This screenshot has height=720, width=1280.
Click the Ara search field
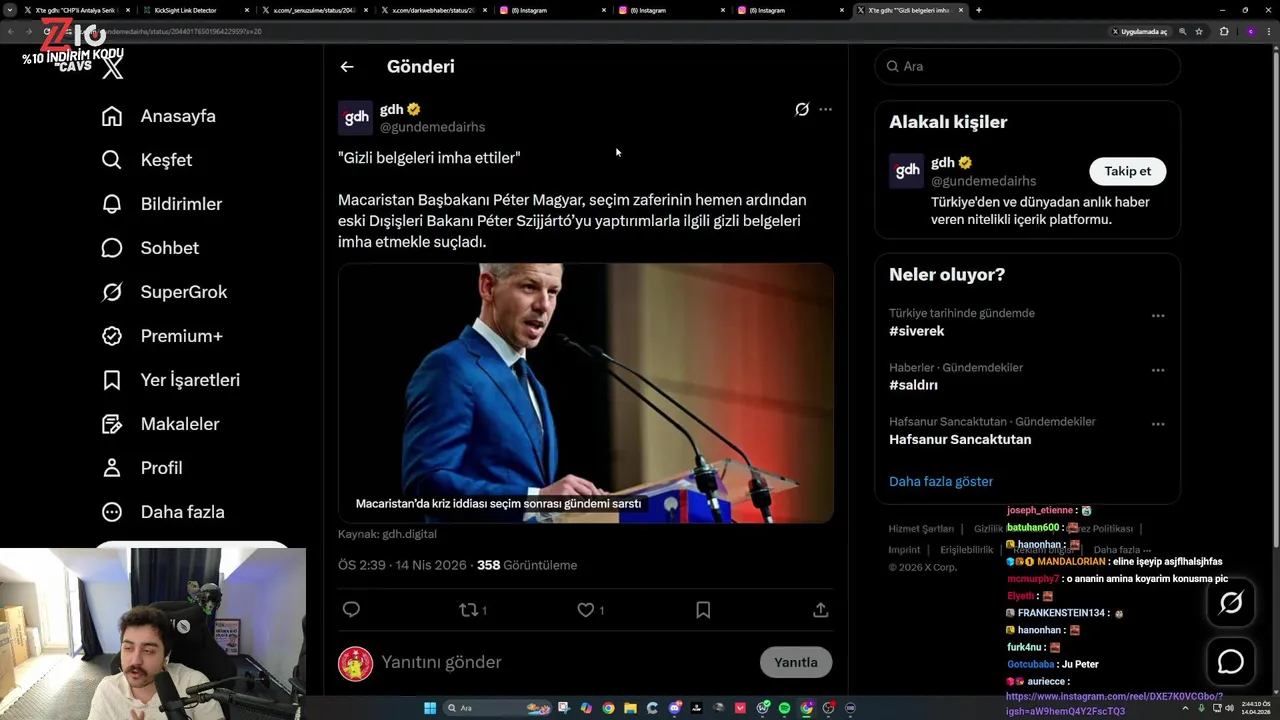[1028, 66]
